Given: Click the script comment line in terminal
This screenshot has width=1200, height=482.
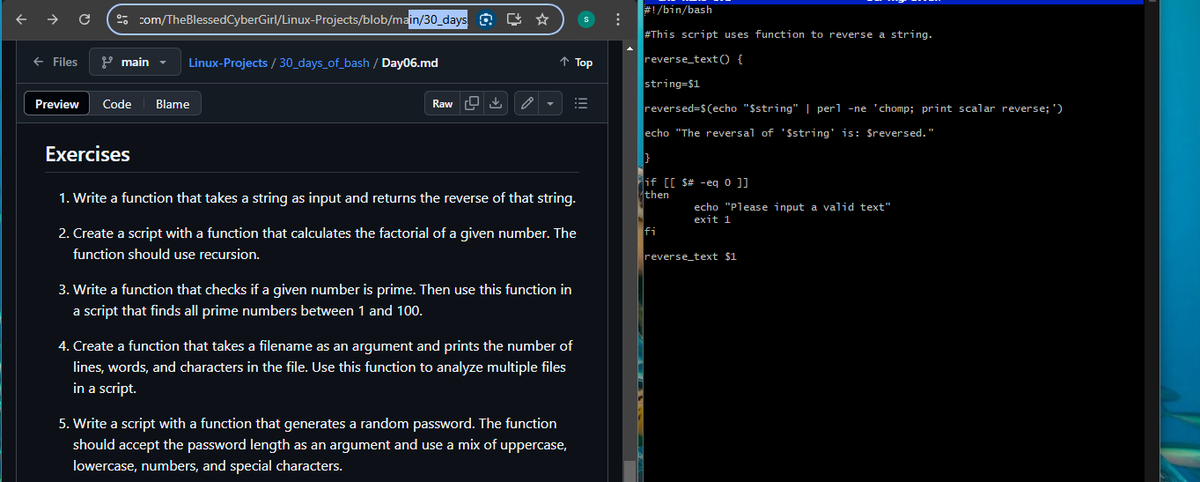Looking at the screenshot, I should point(788,35).
